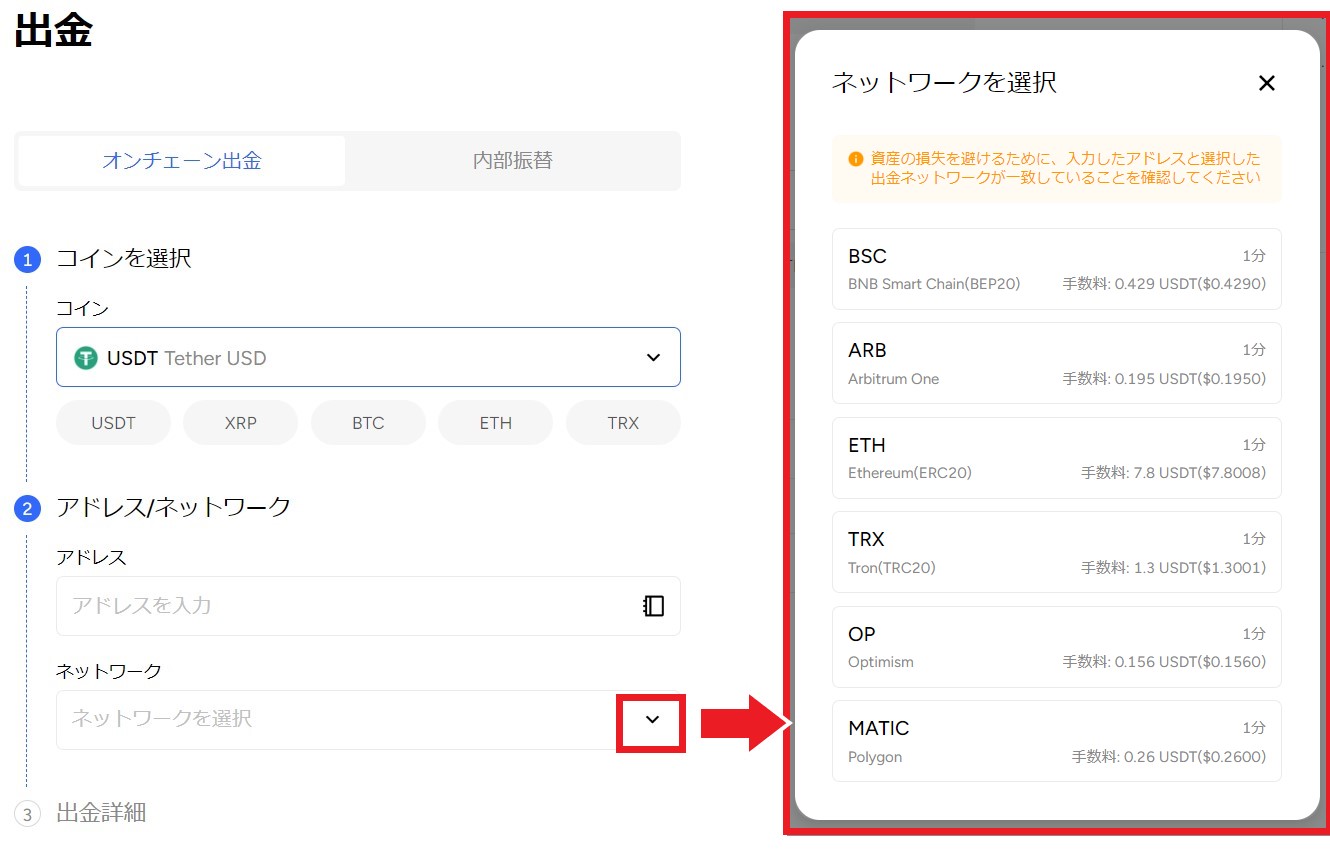Click fee text 手数料: 0.429 USDT($0.4290)
1330x854 pixels.
click(x=1164, y=284)
